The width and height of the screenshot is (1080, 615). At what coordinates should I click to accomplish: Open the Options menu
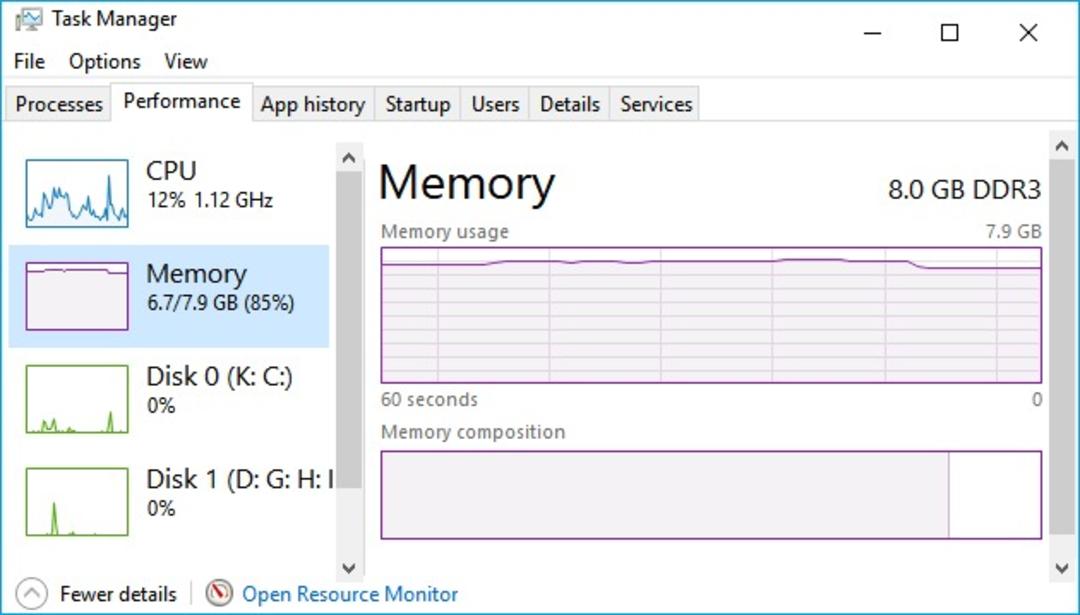105,61
